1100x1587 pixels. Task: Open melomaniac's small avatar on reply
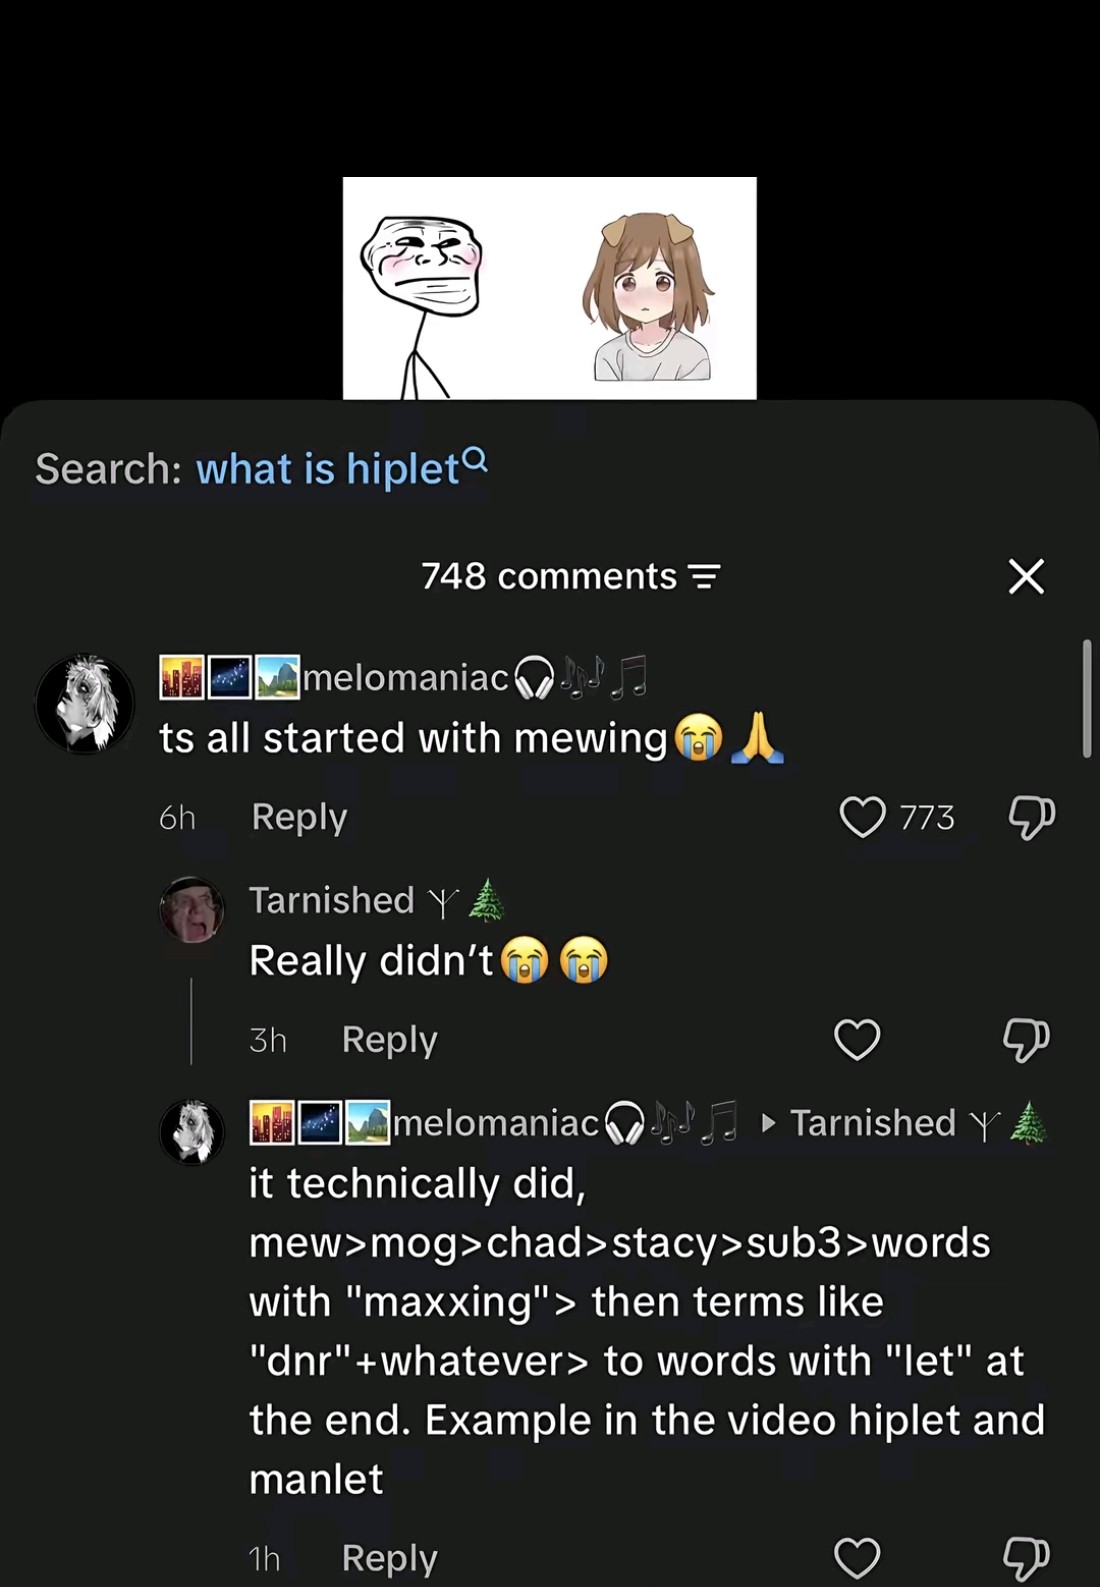pos(192,1132)
